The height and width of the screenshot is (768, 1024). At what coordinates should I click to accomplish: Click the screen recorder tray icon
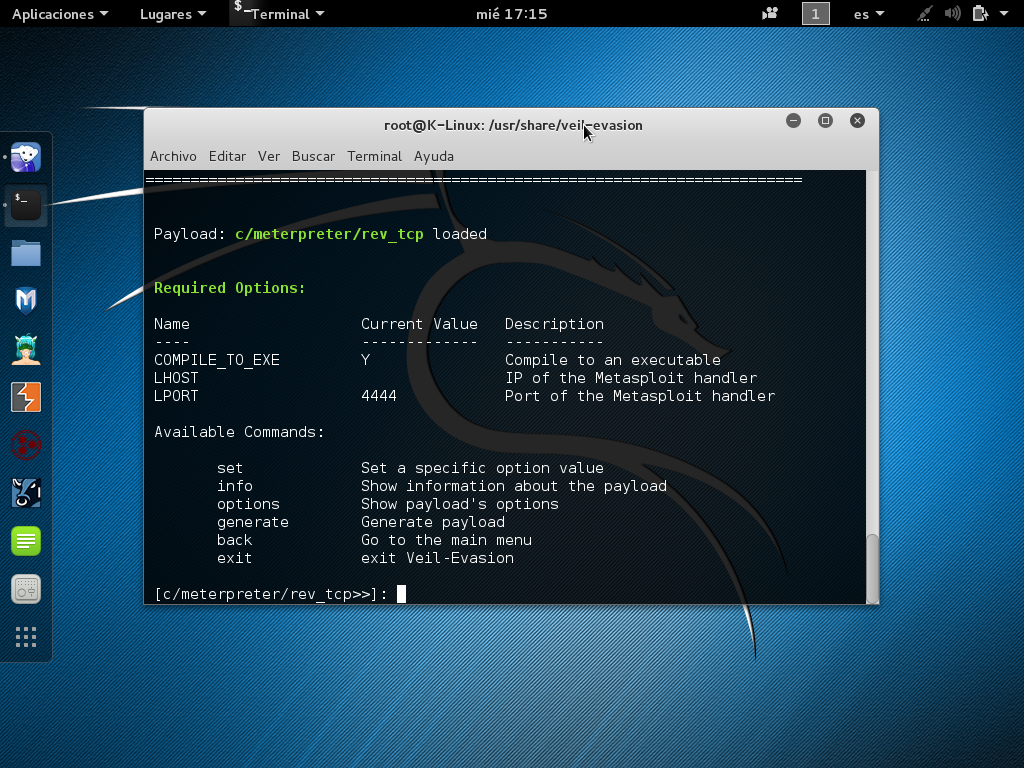pos(770,13)
